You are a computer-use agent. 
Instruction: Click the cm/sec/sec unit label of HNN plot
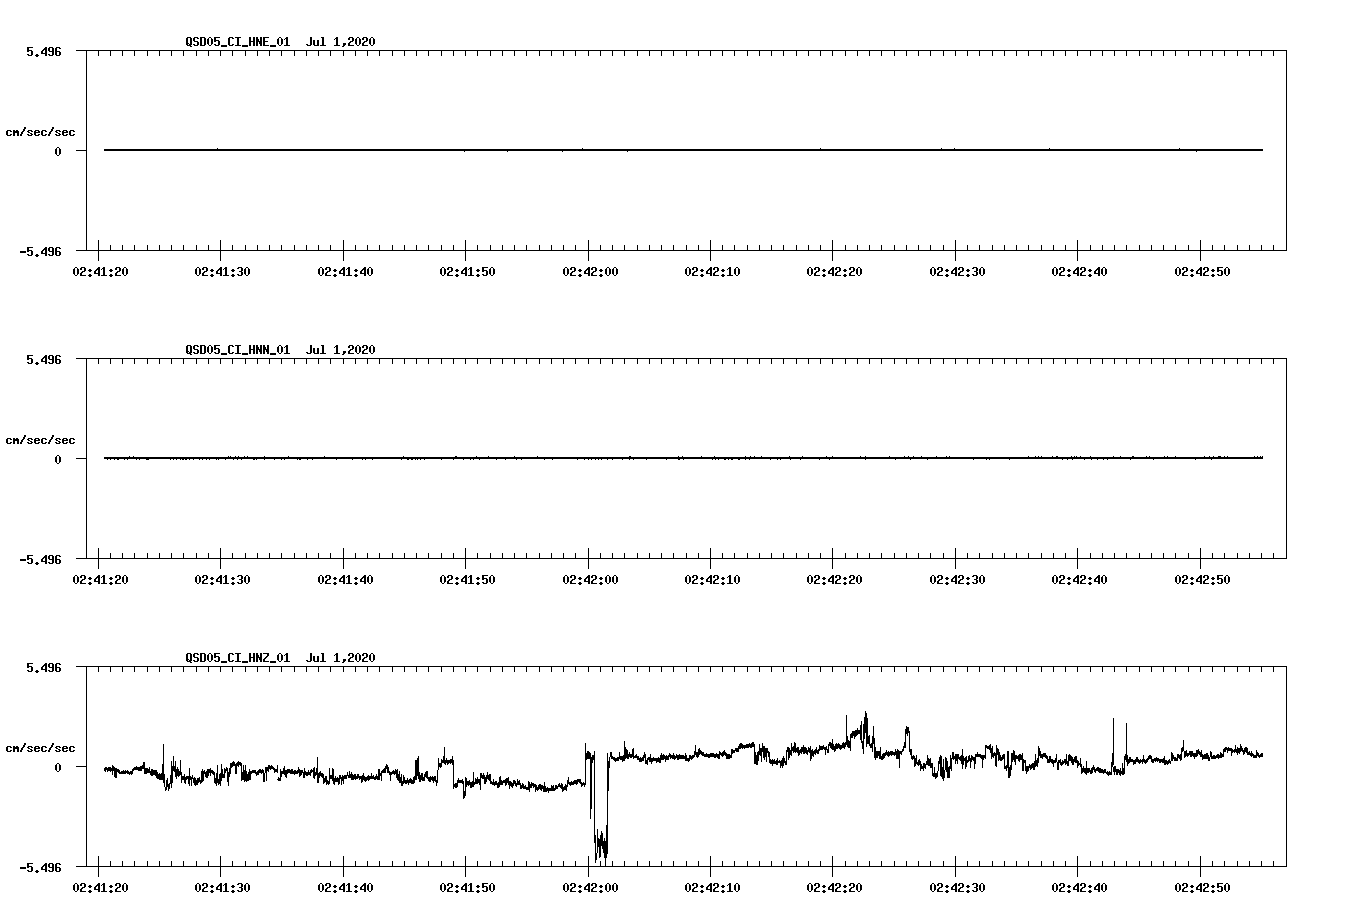(x=40, y=440)
